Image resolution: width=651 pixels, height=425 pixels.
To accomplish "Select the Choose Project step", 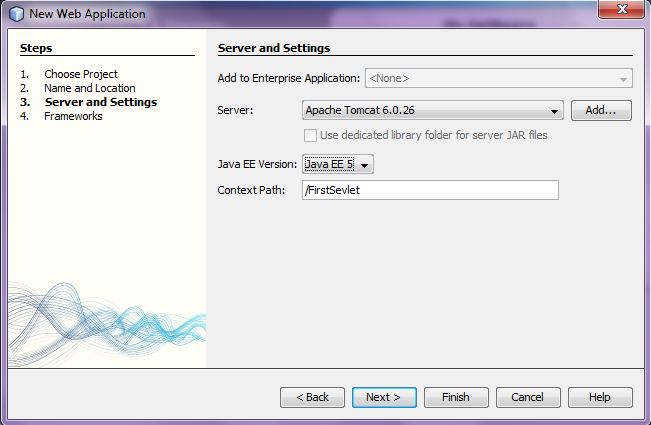I will pyautogui.click(x=81, y=74).
